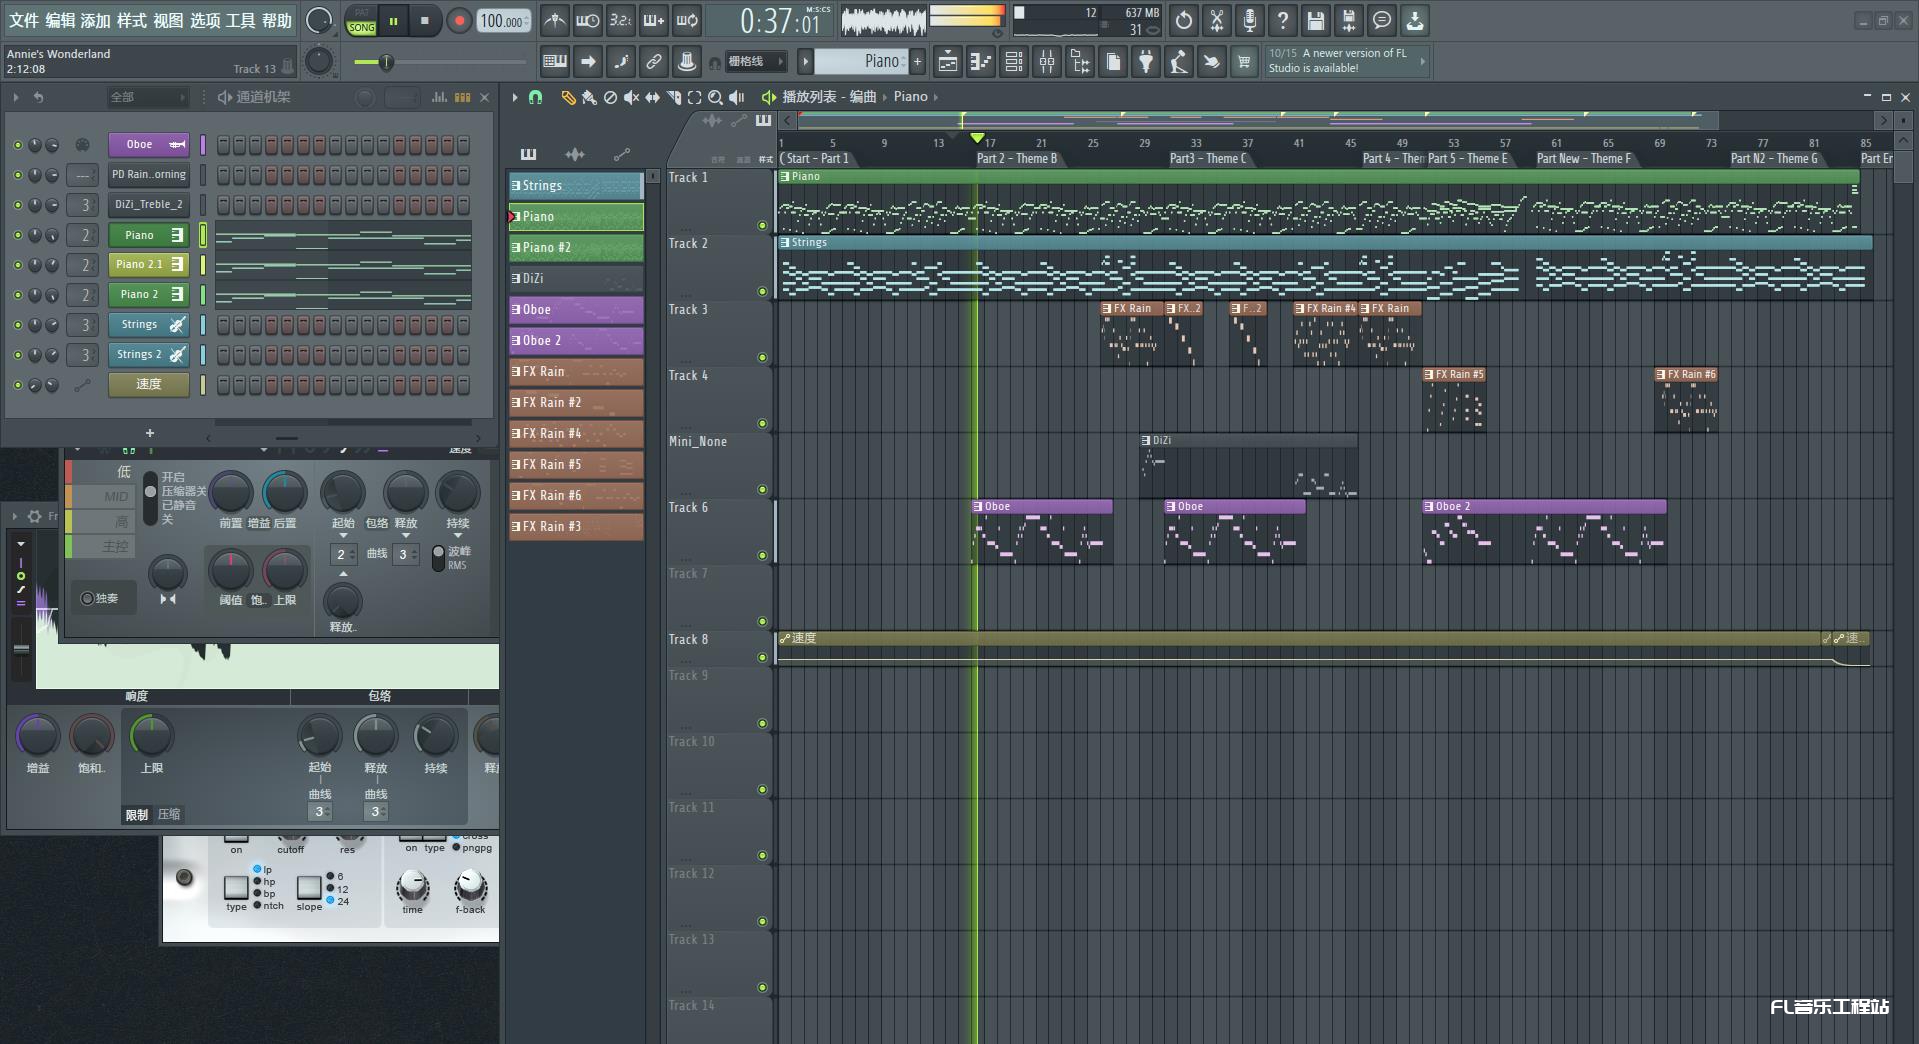Expand the channel rack options arrow

click(16, 97)
